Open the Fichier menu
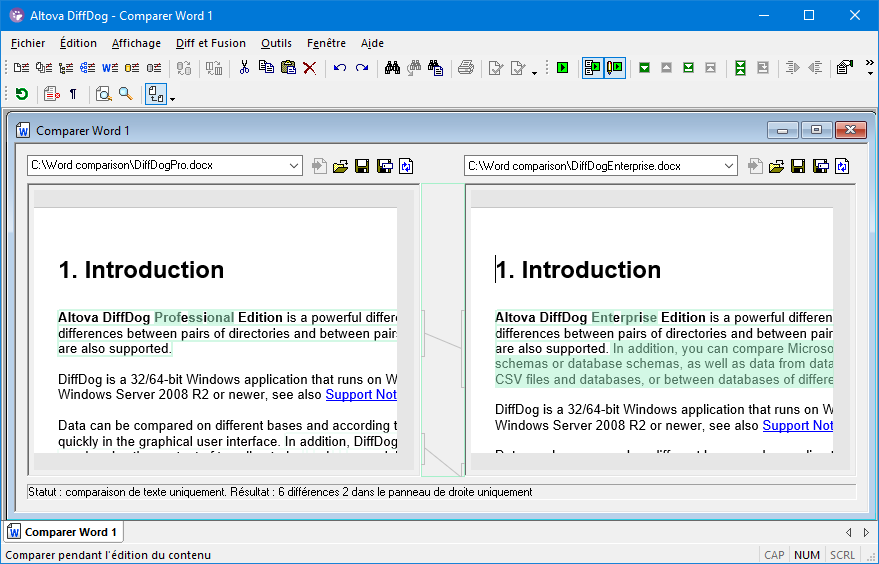Image resolution: width=879 pixels, height=564 pixels. [28, 43]
